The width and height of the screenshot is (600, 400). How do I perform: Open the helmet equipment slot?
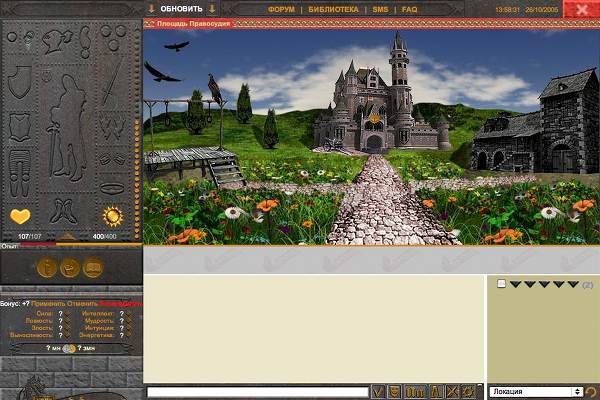point(57,41)
